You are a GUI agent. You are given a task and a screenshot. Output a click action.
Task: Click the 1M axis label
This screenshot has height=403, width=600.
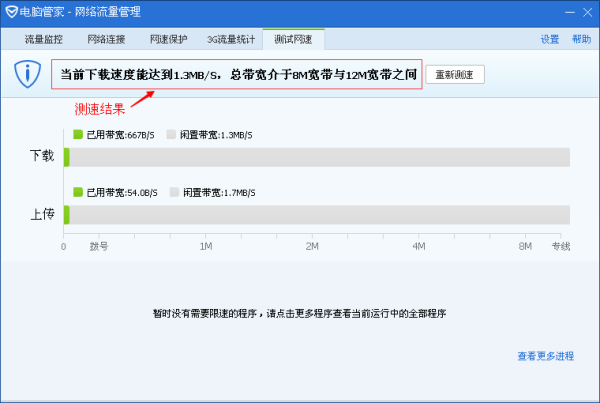click(x=206, y=246)
